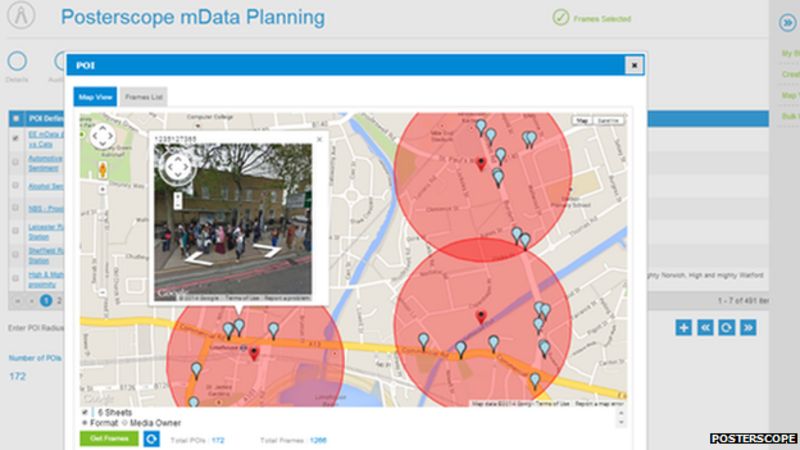Click the up arrow of the options panel scrollbar
Screen dimensions: 800x450
tap(621, 413)
